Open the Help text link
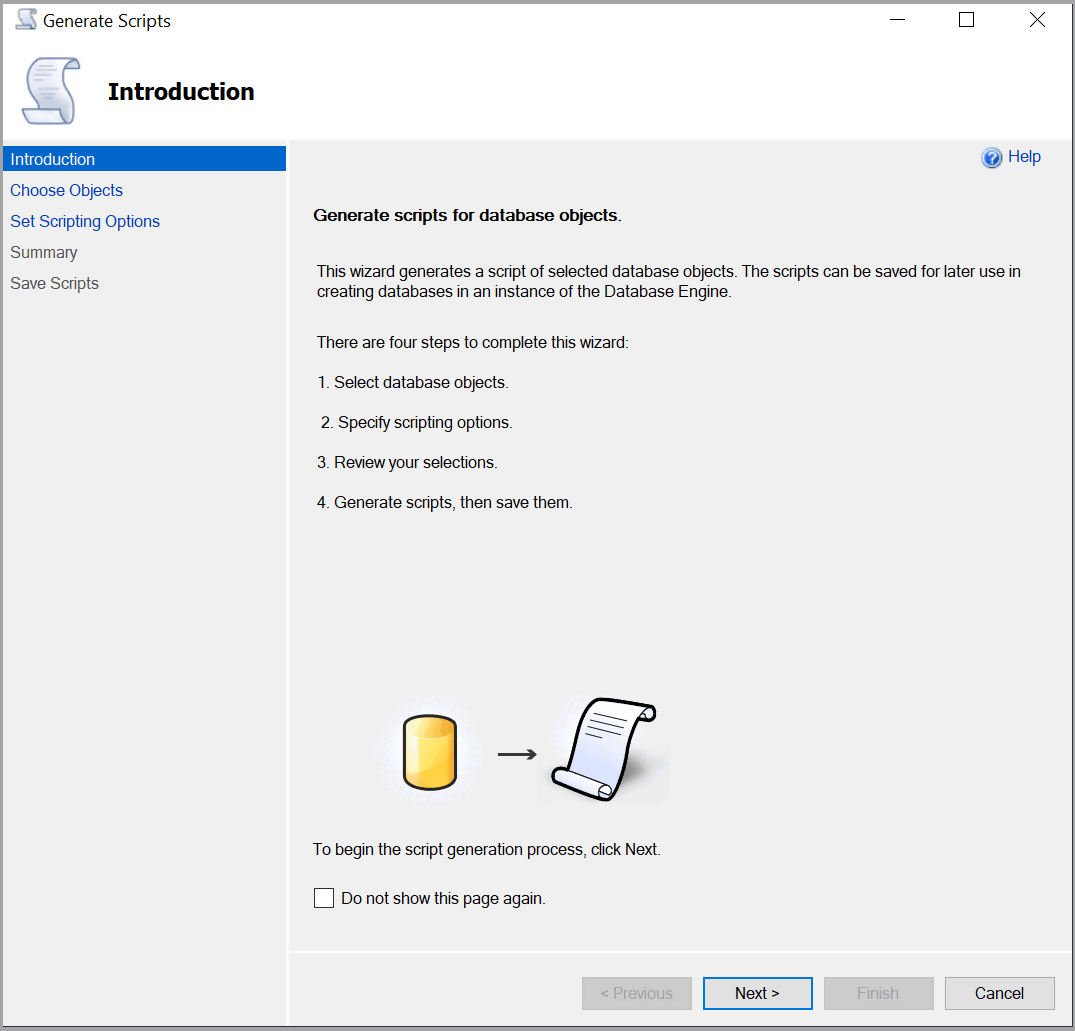 point(1024,157)
